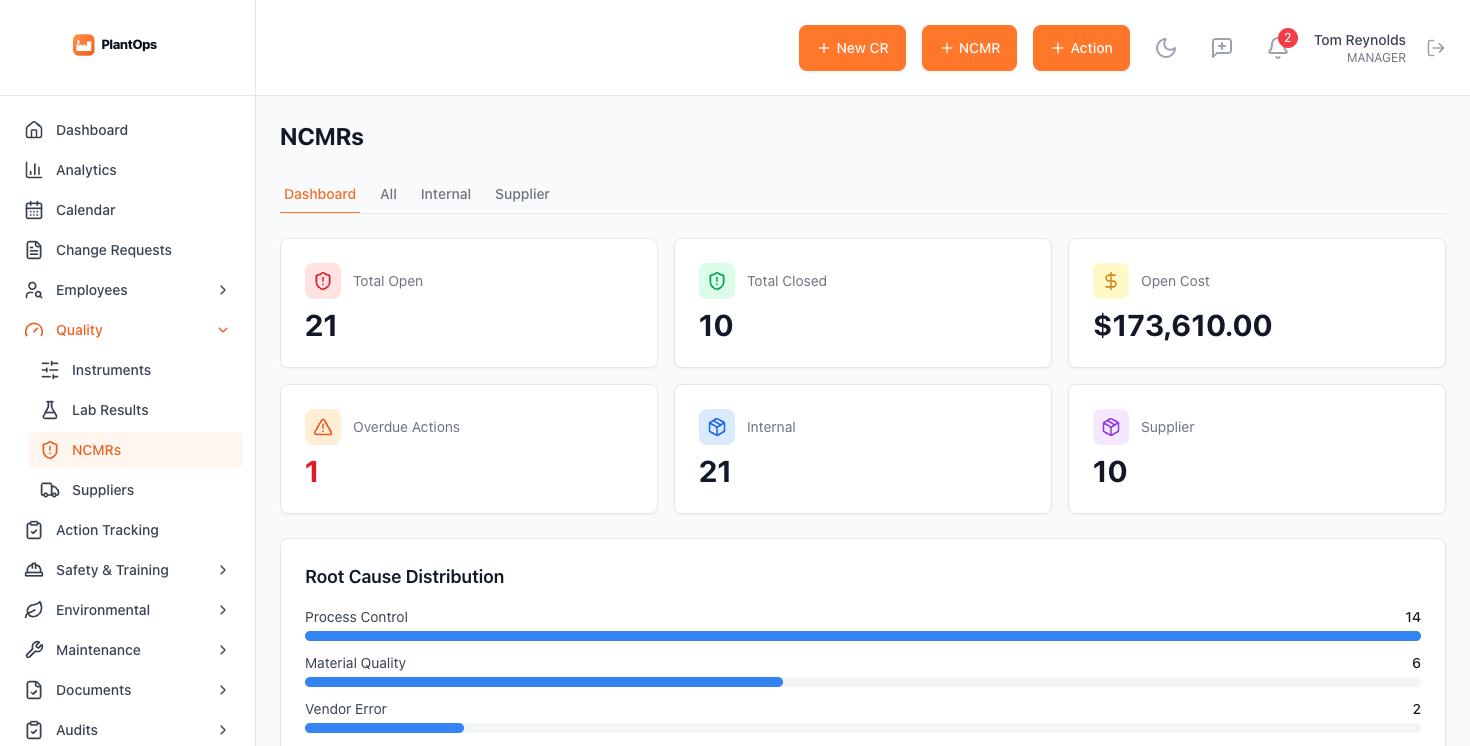Click the orange NCMR button
This screenshot has height=746, width=1470.
click(969, 48)
